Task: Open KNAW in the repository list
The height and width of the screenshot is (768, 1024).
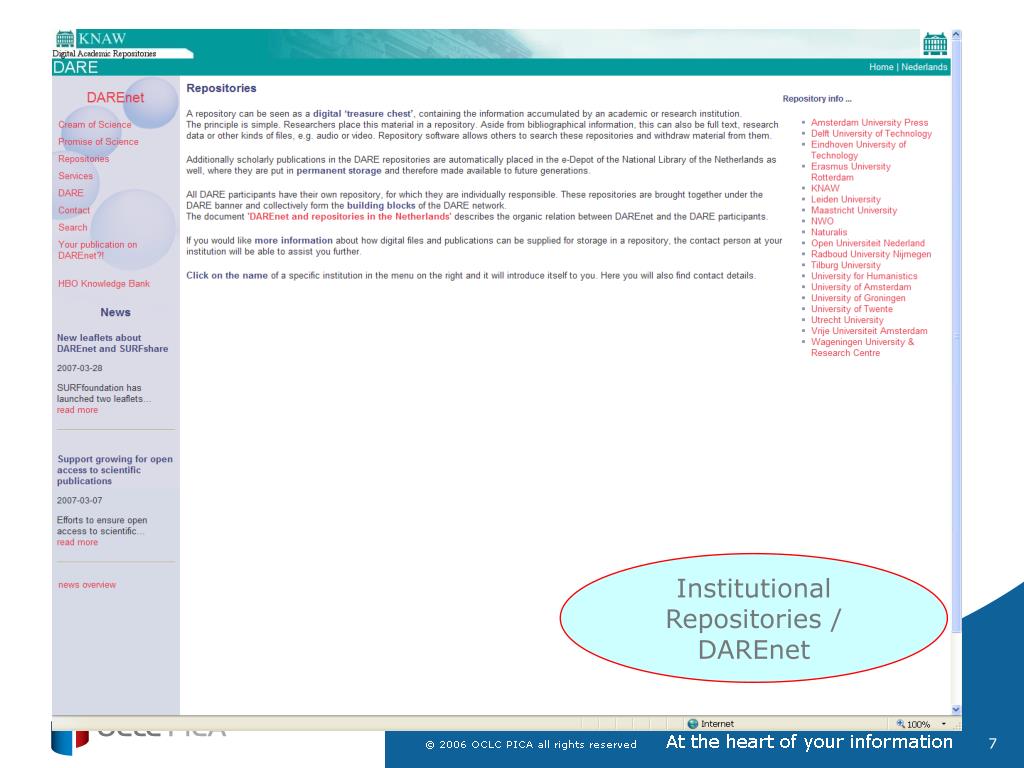Action: (825, 188)
